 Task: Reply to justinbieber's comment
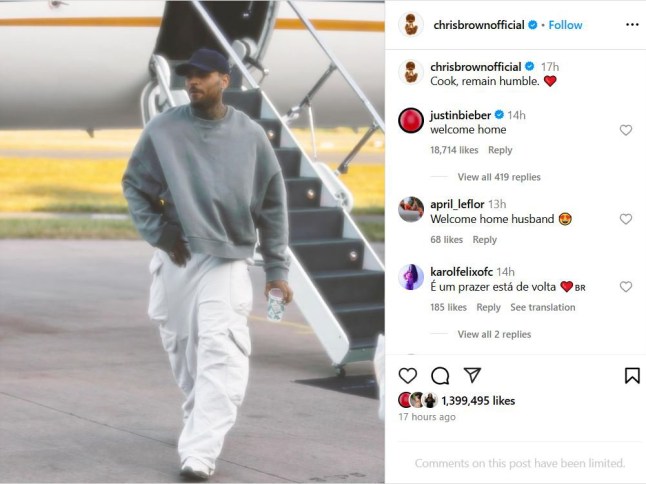point(500,150)
